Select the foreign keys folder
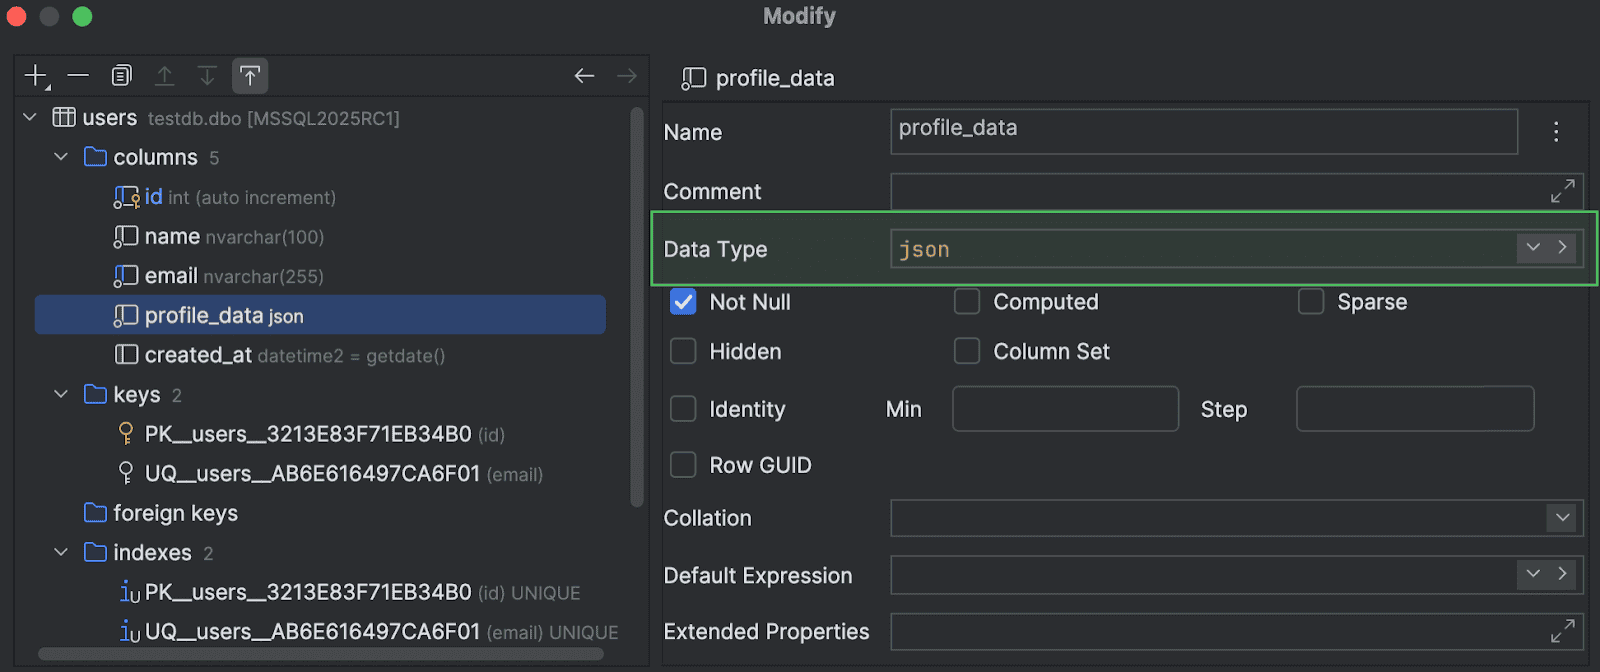 [175, 513]
